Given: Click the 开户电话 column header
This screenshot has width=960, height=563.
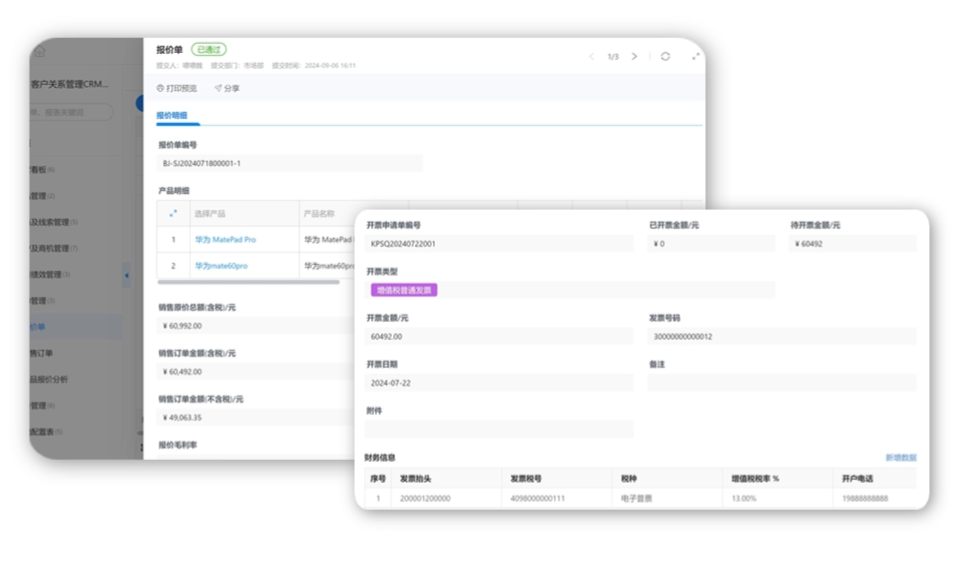Looking at the screenshot, I should click(857, 479).
